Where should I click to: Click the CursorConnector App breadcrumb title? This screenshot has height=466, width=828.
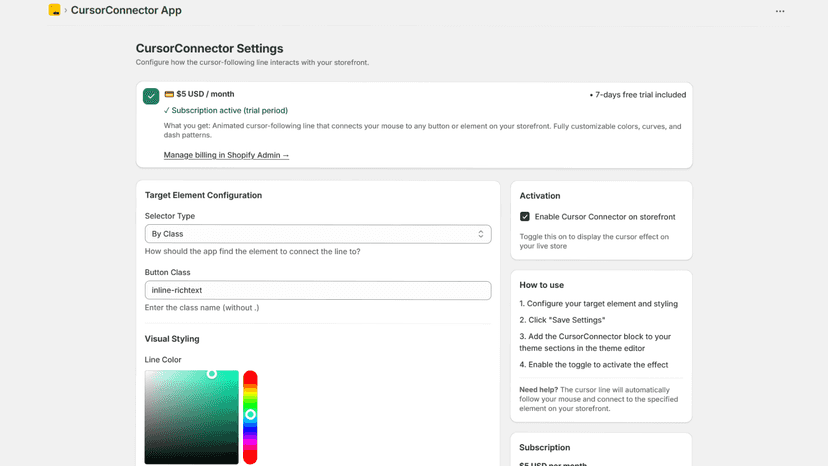click(x=126, y=10)
